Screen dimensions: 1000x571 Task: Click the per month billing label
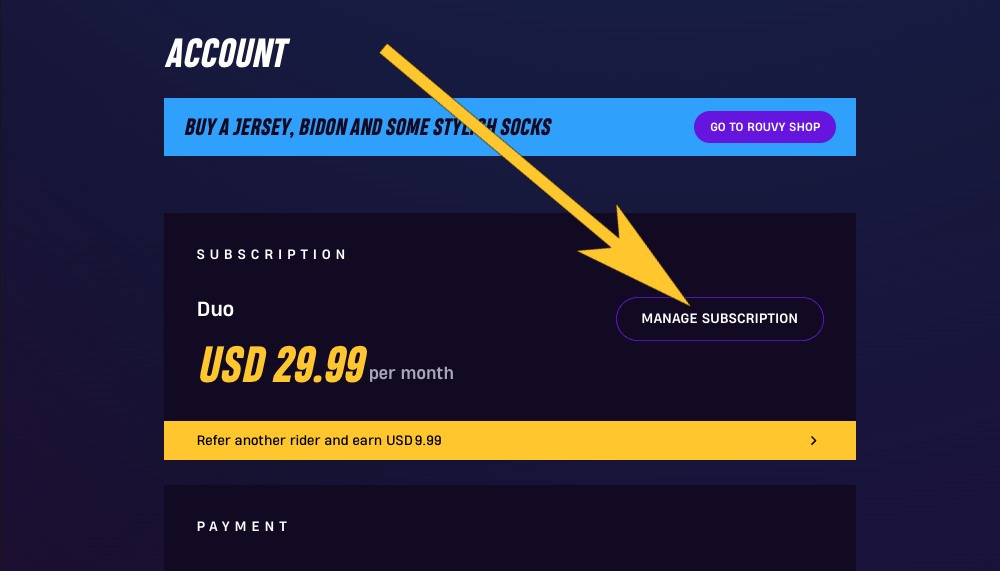pos(411,373)
